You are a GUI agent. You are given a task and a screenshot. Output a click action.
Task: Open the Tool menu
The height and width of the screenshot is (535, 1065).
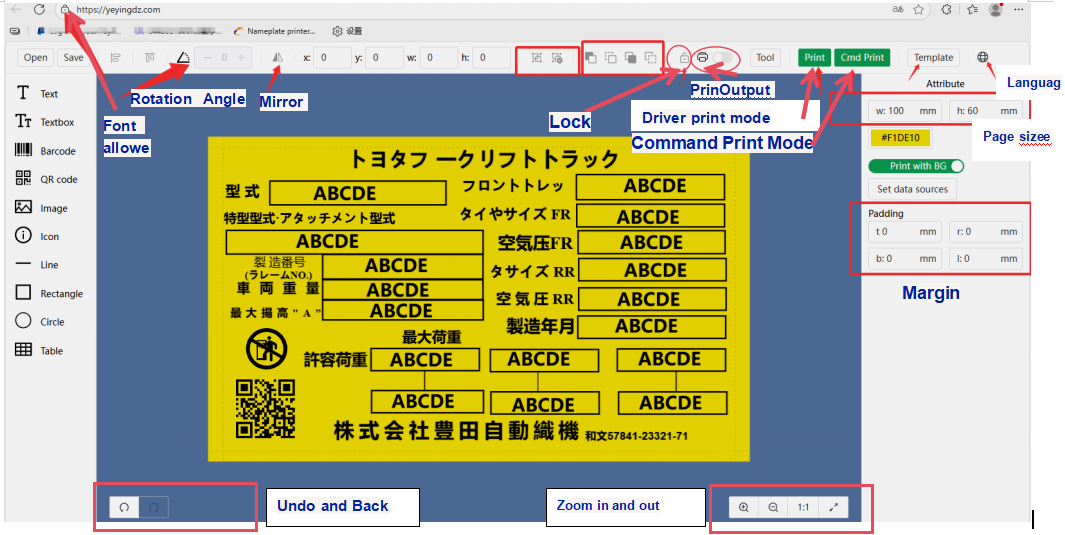tap(765, 58)
